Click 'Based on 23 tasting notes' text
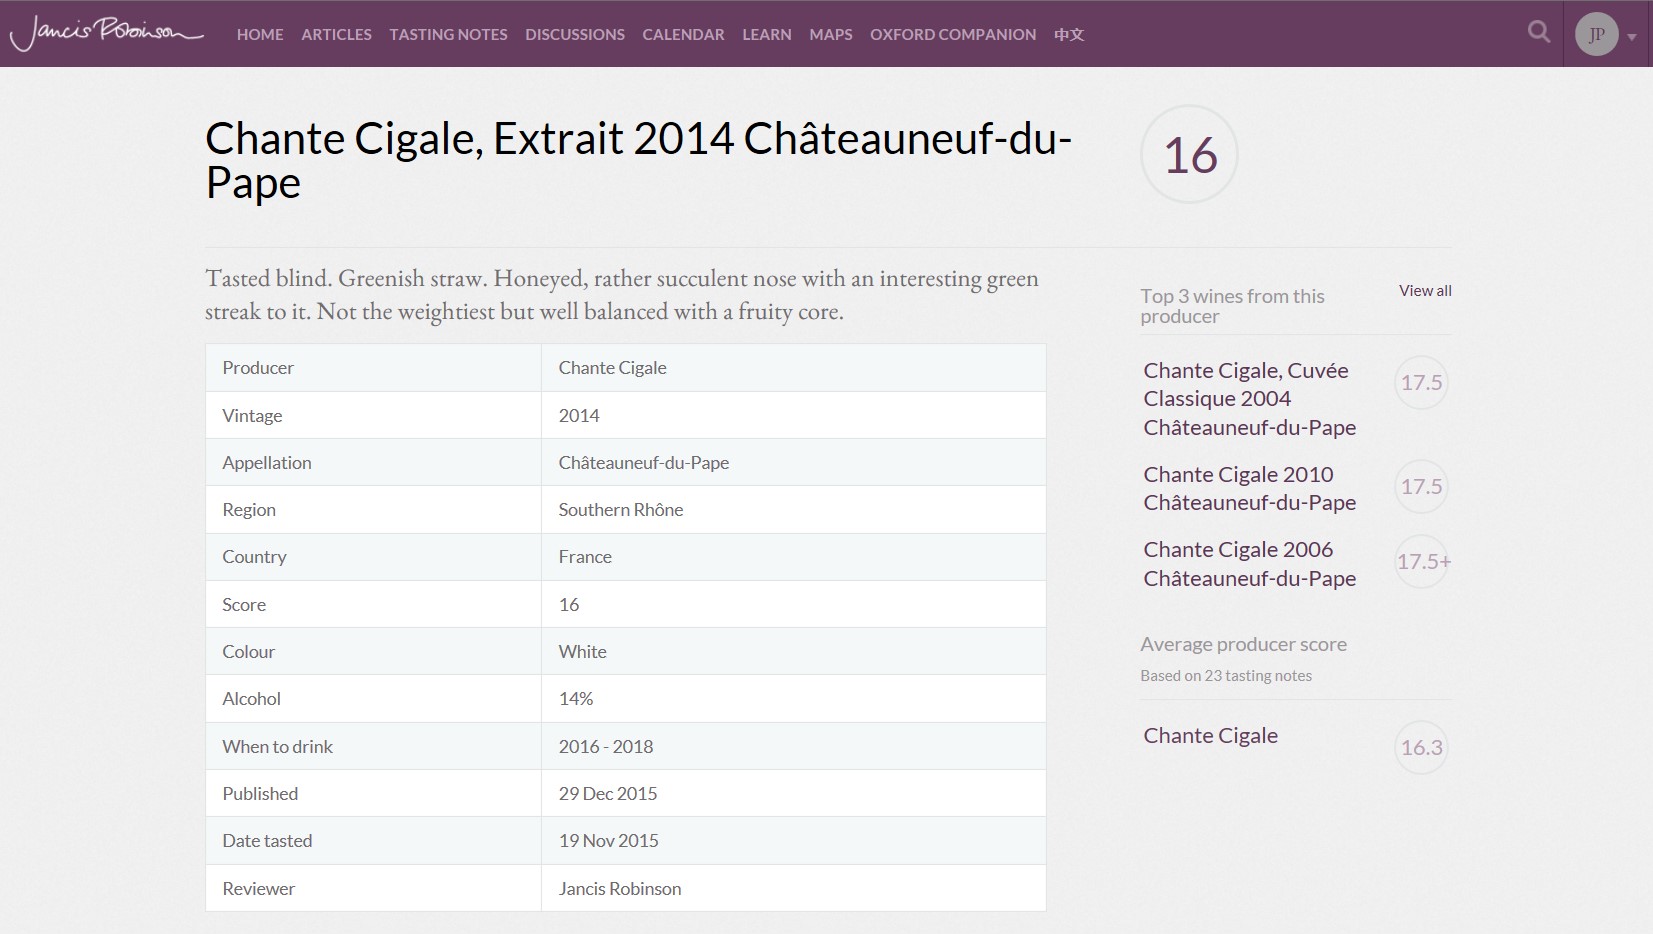The height and width of the screenshot is (934, 1653). pyautogui.click(x=1226, y=675)
